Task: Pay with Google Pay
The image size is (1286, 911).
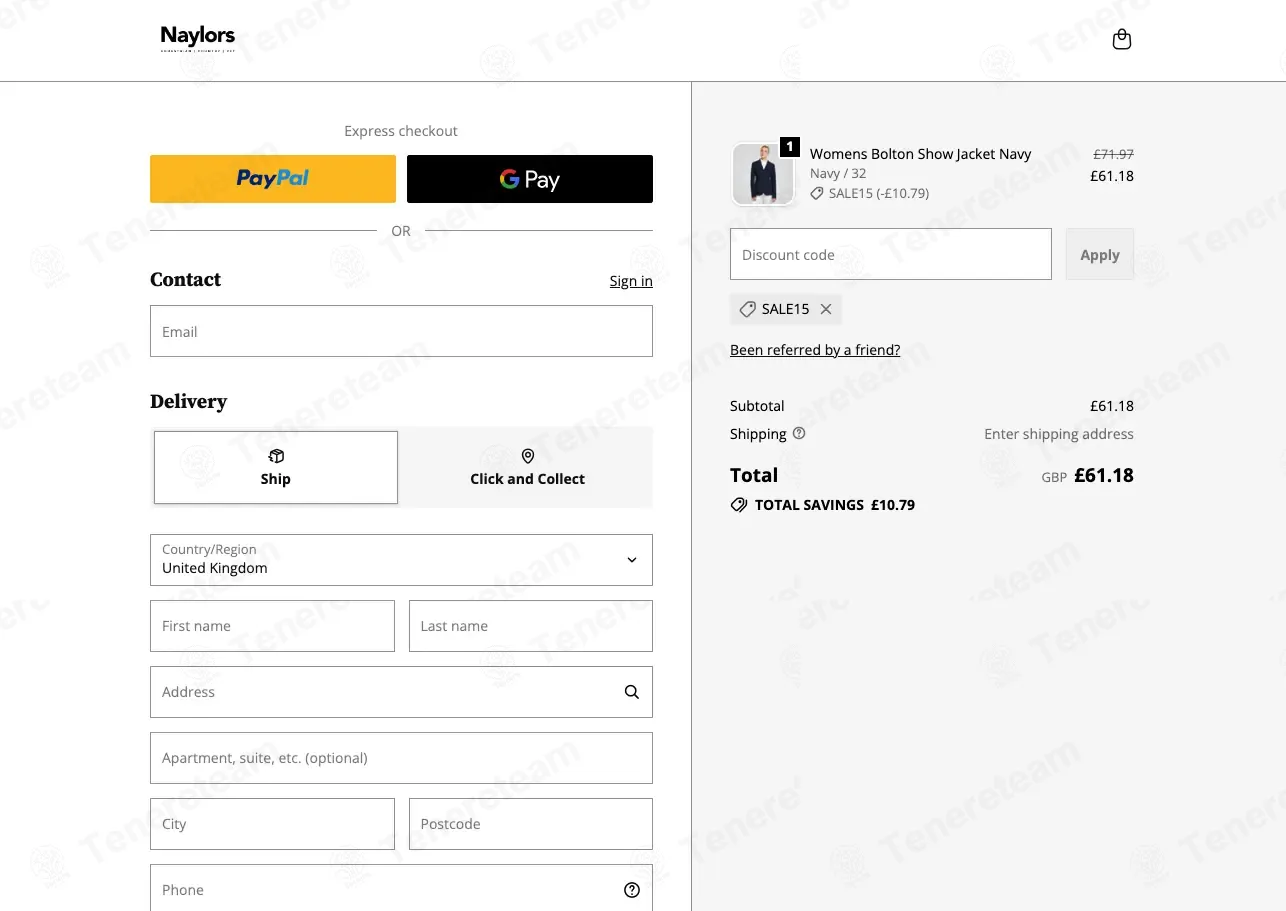Action: 530,179
